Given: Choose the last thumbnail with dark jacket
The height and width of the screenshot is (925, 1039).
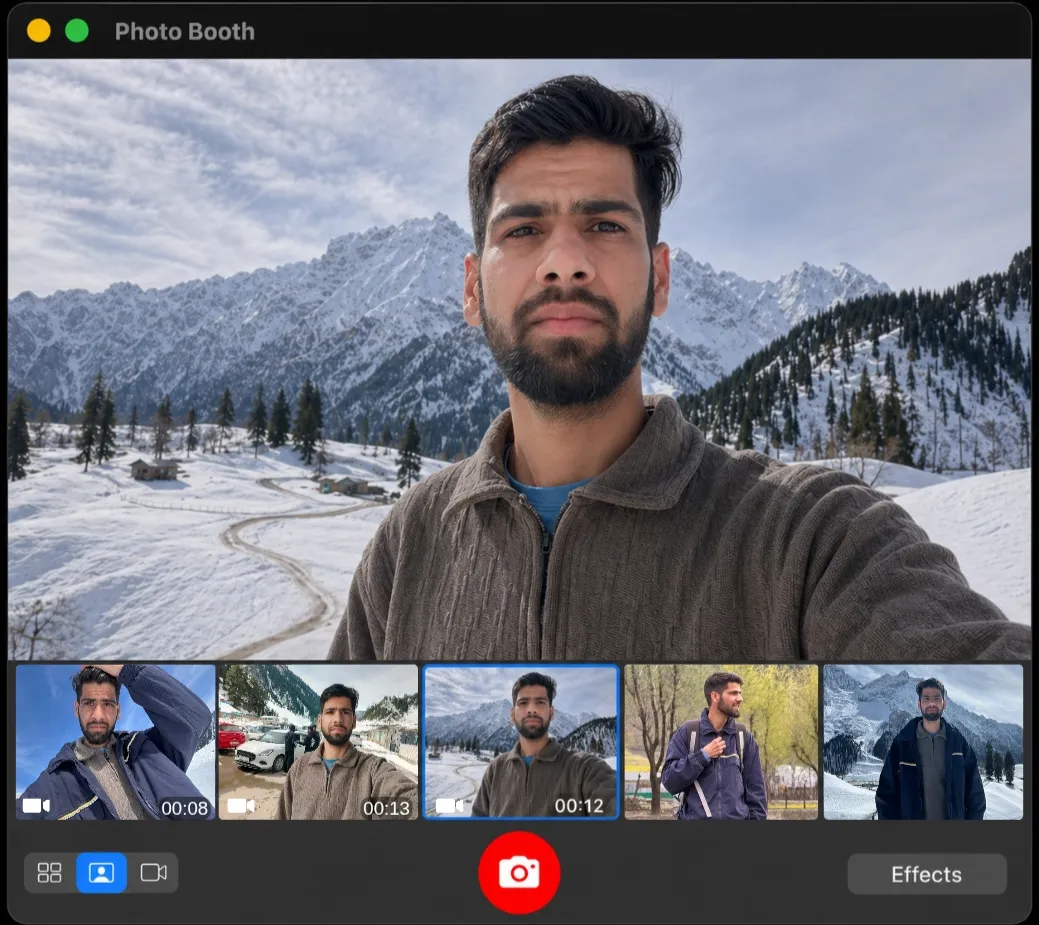Looking at the screenshot, I should pos(923,741).
